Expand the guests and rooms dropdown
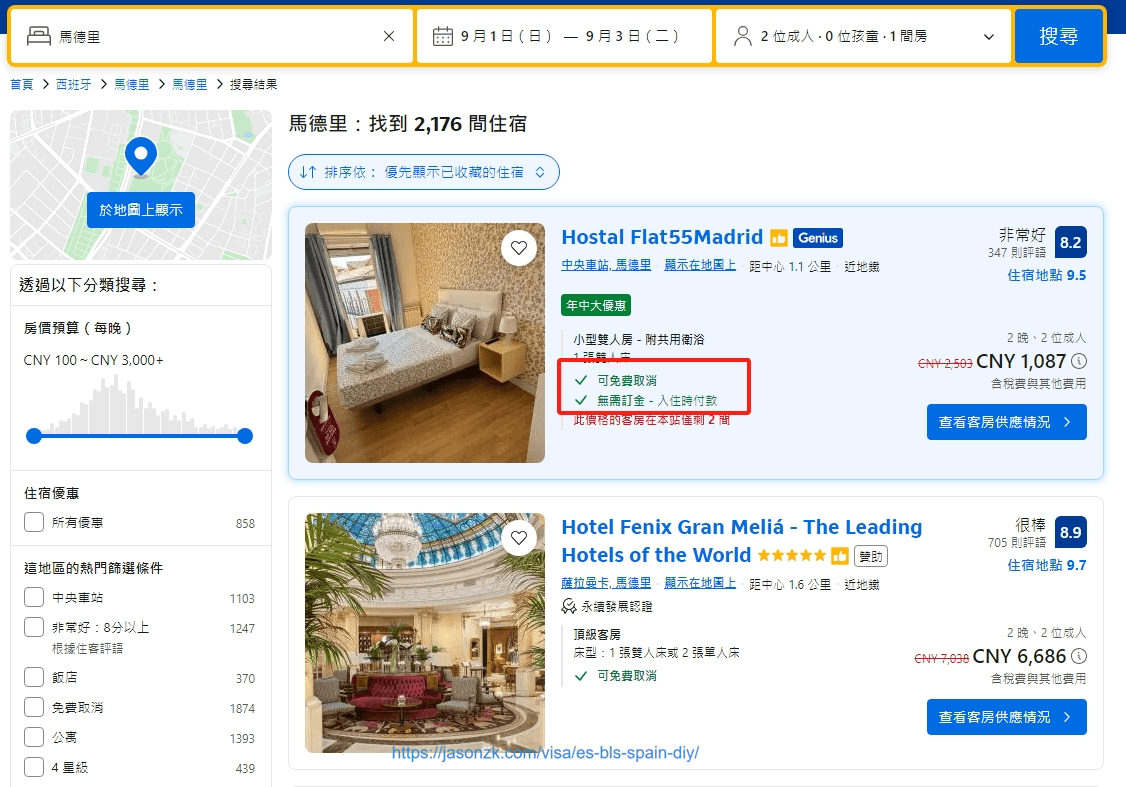 pyautogui.click(x=863, y=36)
